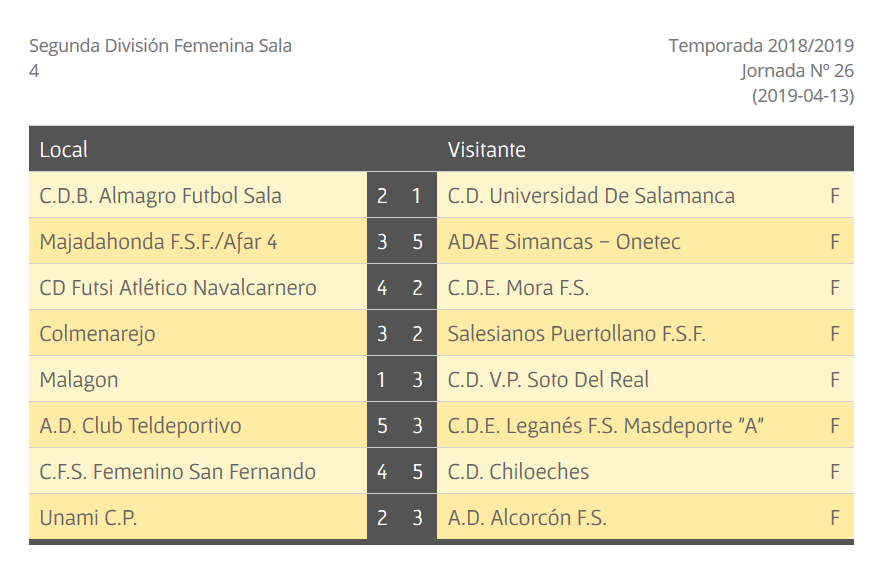Click the Malagon team name

(78, 380)
